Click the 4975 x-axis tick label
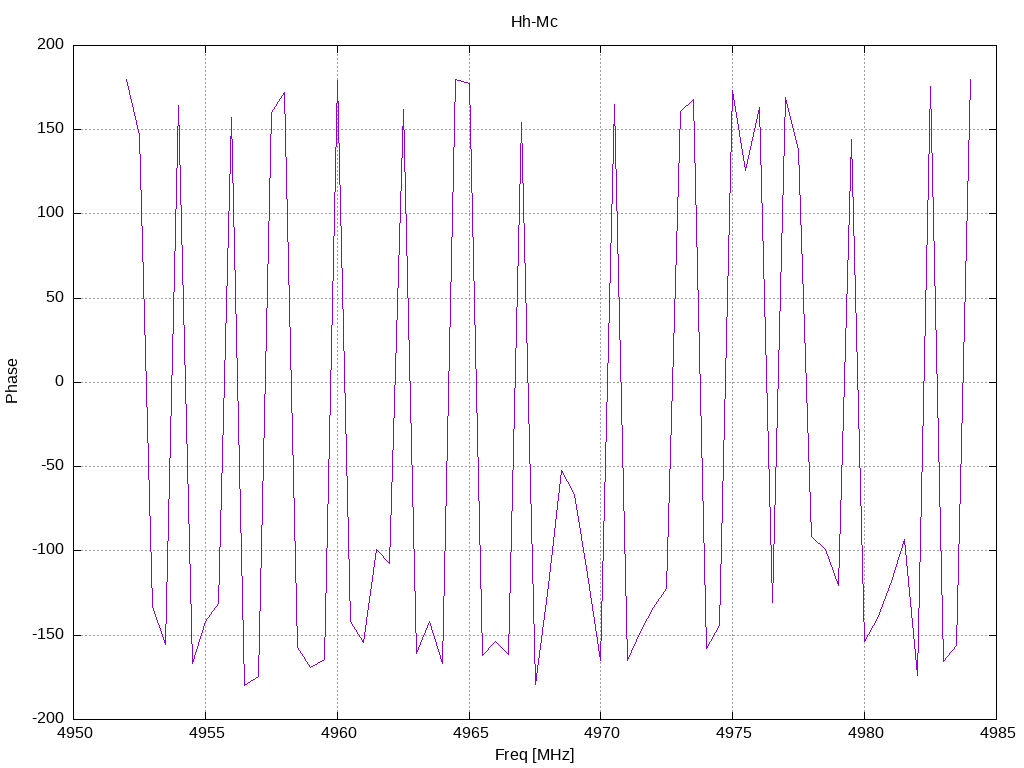This screenshot has width=1024, height=768. click(x=733, y=733)
